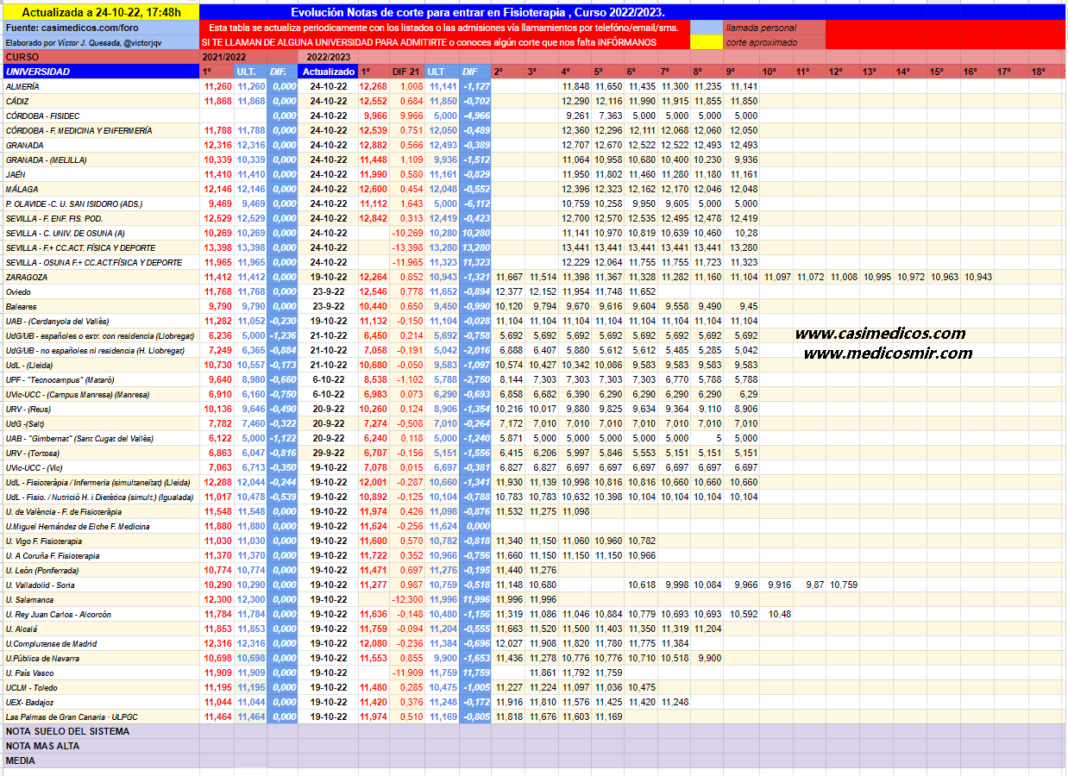This screenshot has height=776, width=1068.
Task: Click the "NOTA MAS ALTA" summary row
Action: coord(42,746)
